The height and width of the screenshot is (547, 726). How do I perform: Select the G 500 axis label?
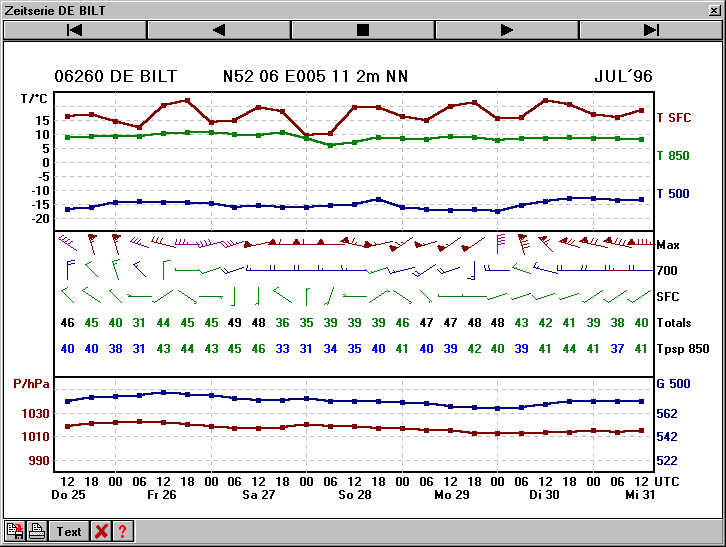click(x=672, y=383)
